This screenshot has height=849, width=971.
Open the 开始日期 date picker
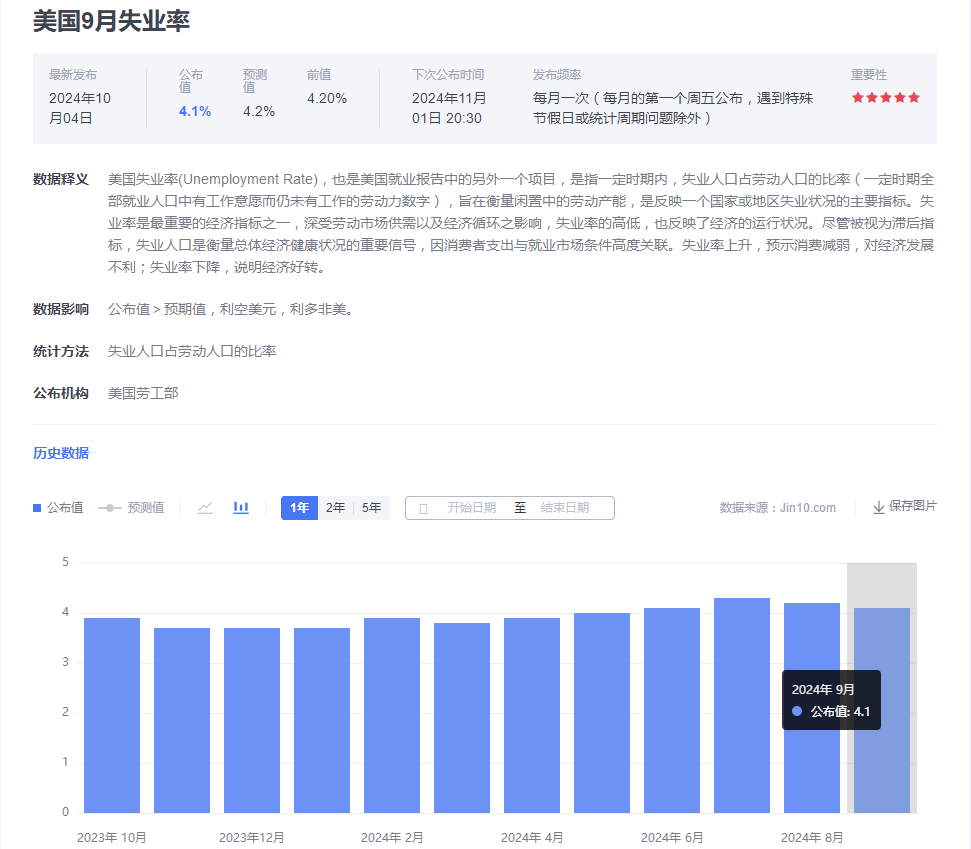(471, 508)
